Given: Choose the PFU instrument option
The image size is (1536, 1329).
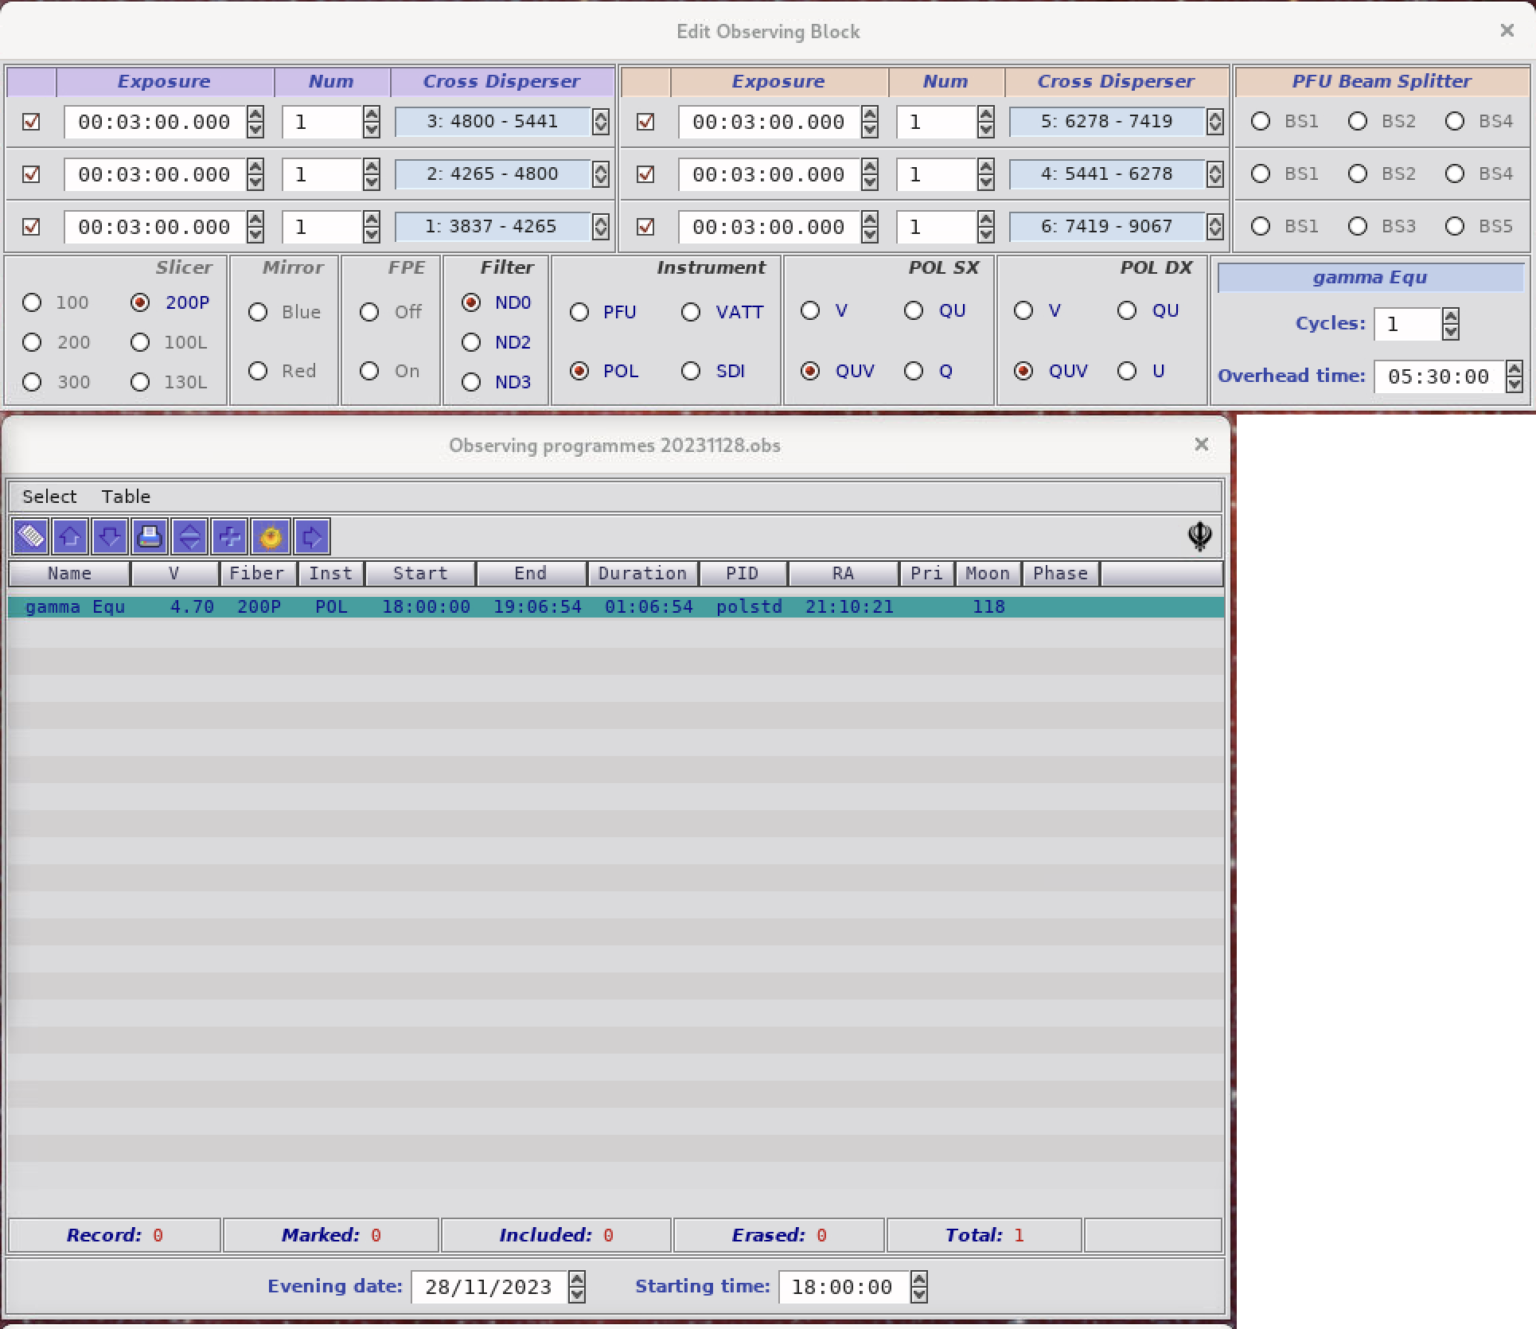Looking at the screenshot, I should point(579,312).
